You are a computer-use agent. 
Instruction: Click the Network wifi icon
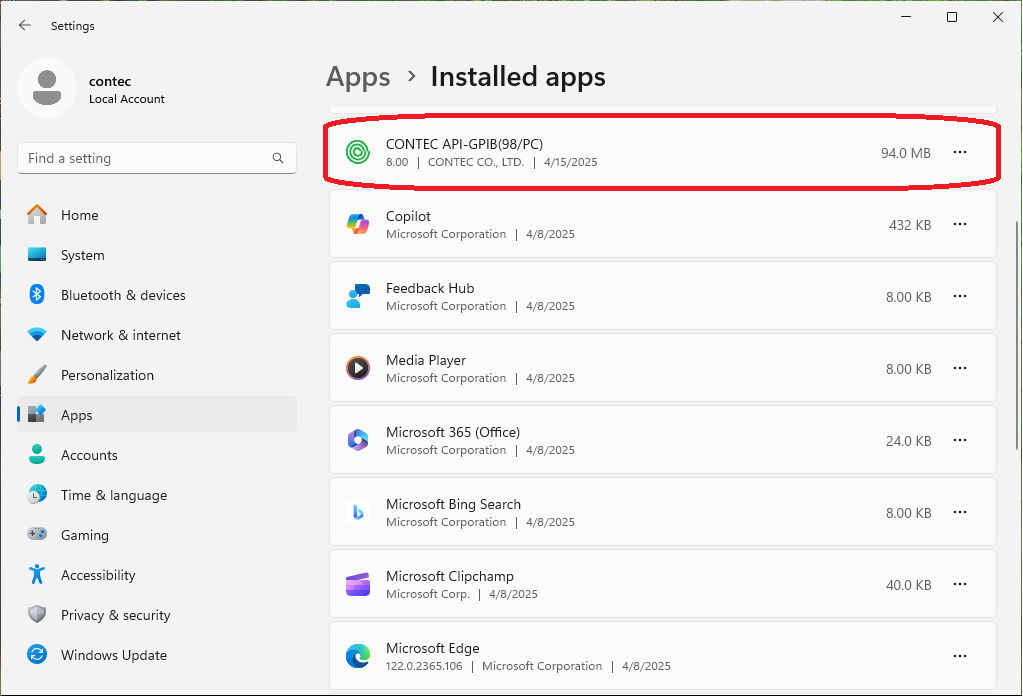[37, 335]
